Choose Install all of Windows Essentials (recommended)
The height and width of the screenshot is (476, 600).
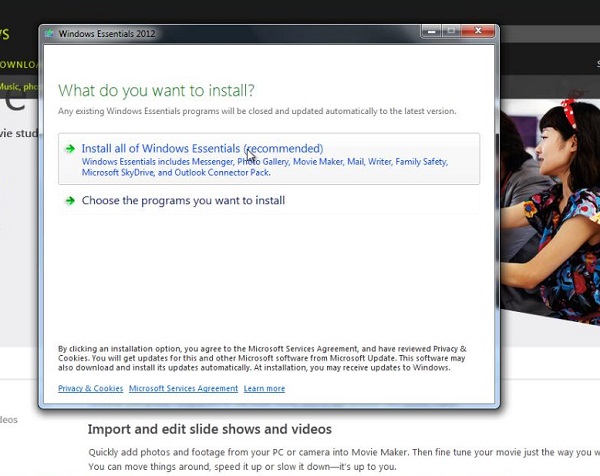[x=269, y=159]
